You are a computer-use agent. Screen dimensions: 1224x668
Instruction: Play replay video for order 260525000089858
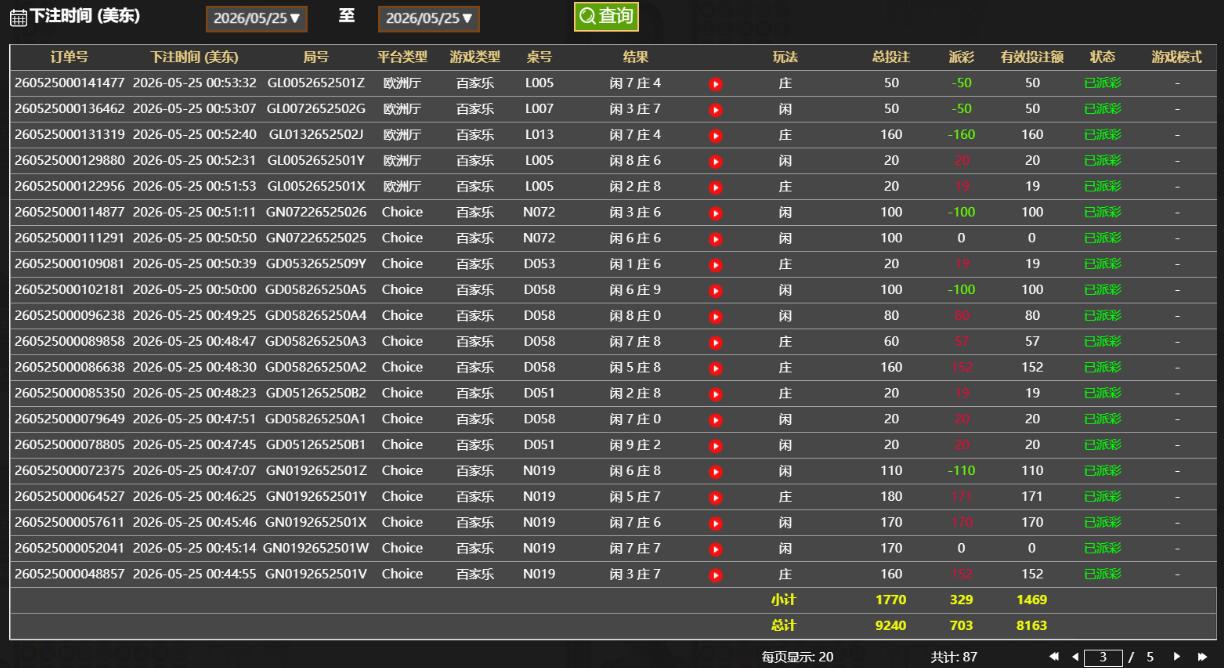[x=715, y=343]
